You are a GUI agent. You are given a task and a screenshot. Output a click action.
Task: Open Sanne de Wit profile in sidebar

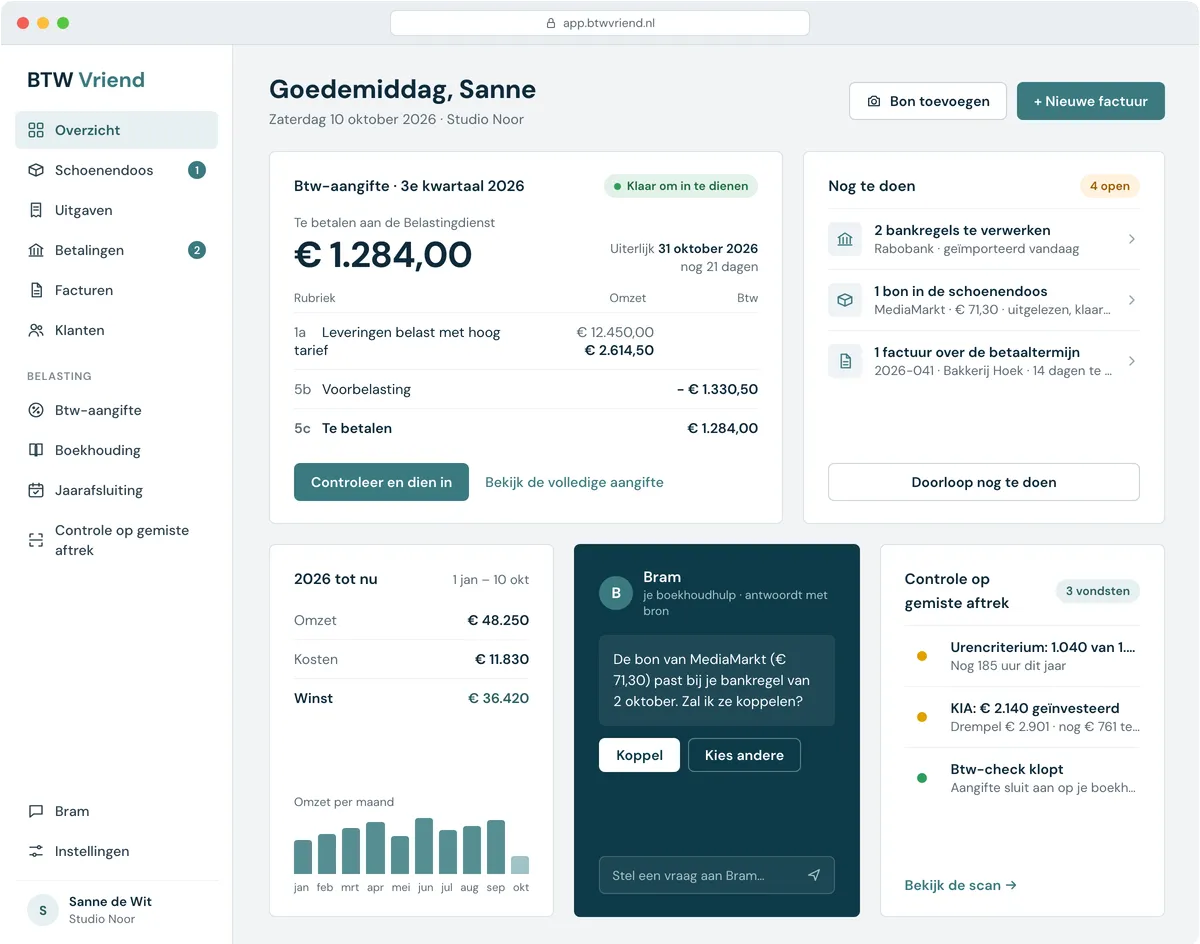pos(116,910)
